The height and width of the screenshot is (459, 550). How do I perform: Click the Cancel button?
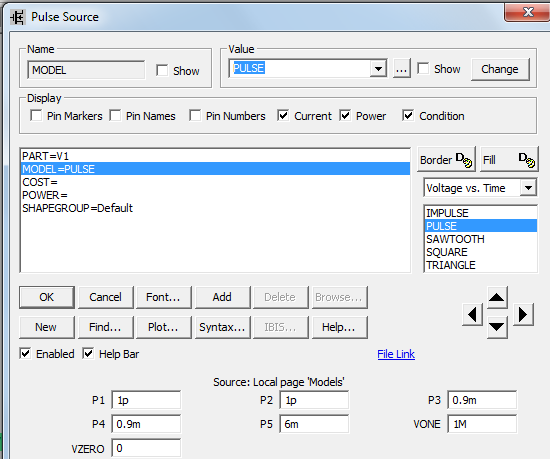(x=106, y=297)
